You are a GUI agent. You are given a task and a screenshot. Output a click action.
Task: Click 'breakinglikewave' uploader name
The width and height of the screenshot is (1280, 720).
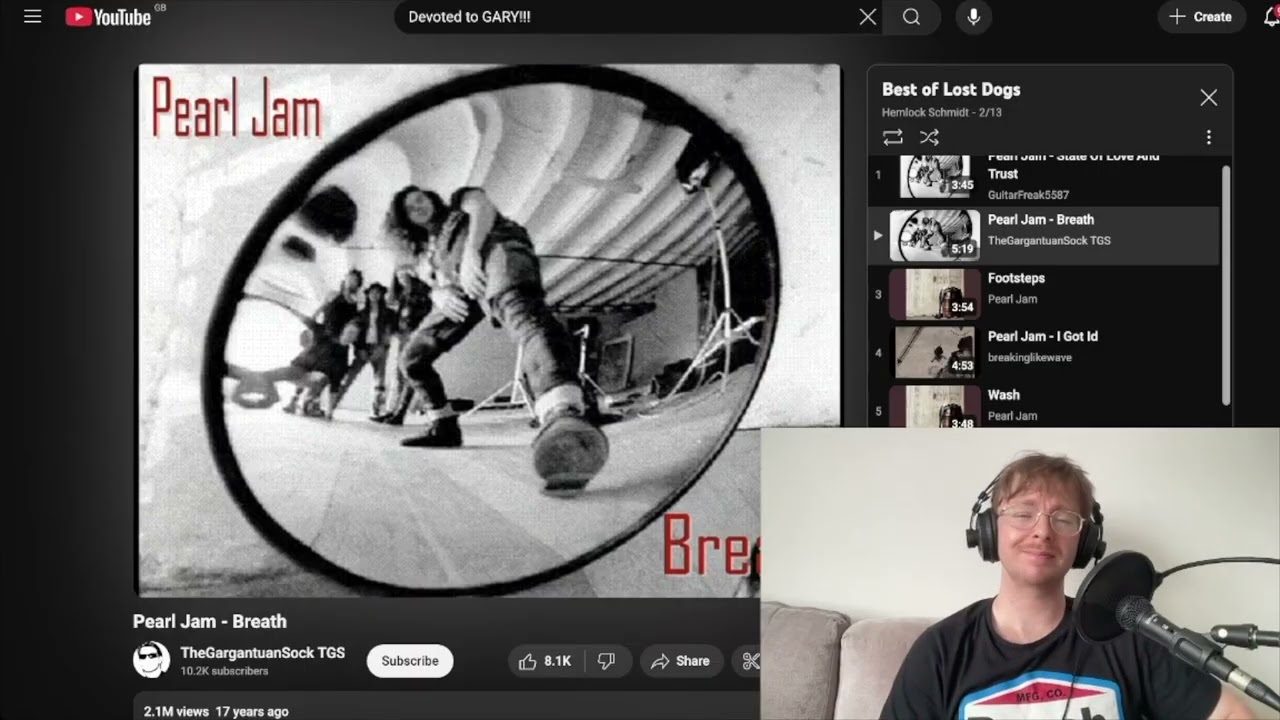[1030, 357]
